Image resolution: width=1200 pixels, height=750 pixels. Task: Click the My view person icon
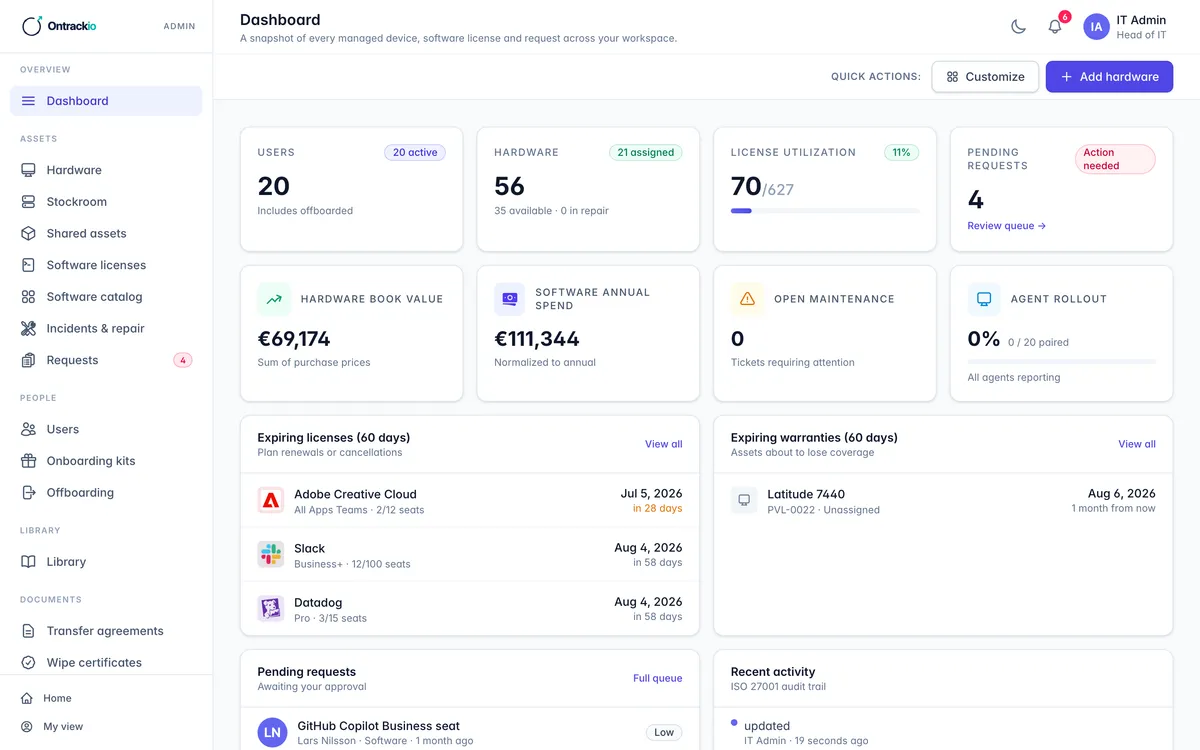[x=27, y=727]
